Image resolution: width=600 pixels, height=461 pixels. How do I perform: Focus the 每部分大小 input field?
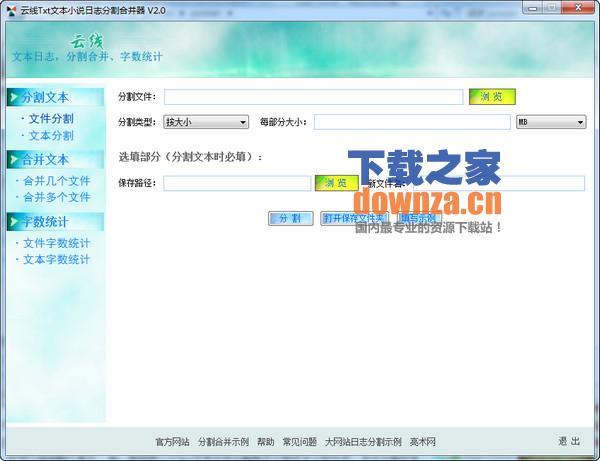(x=412, y=122)
